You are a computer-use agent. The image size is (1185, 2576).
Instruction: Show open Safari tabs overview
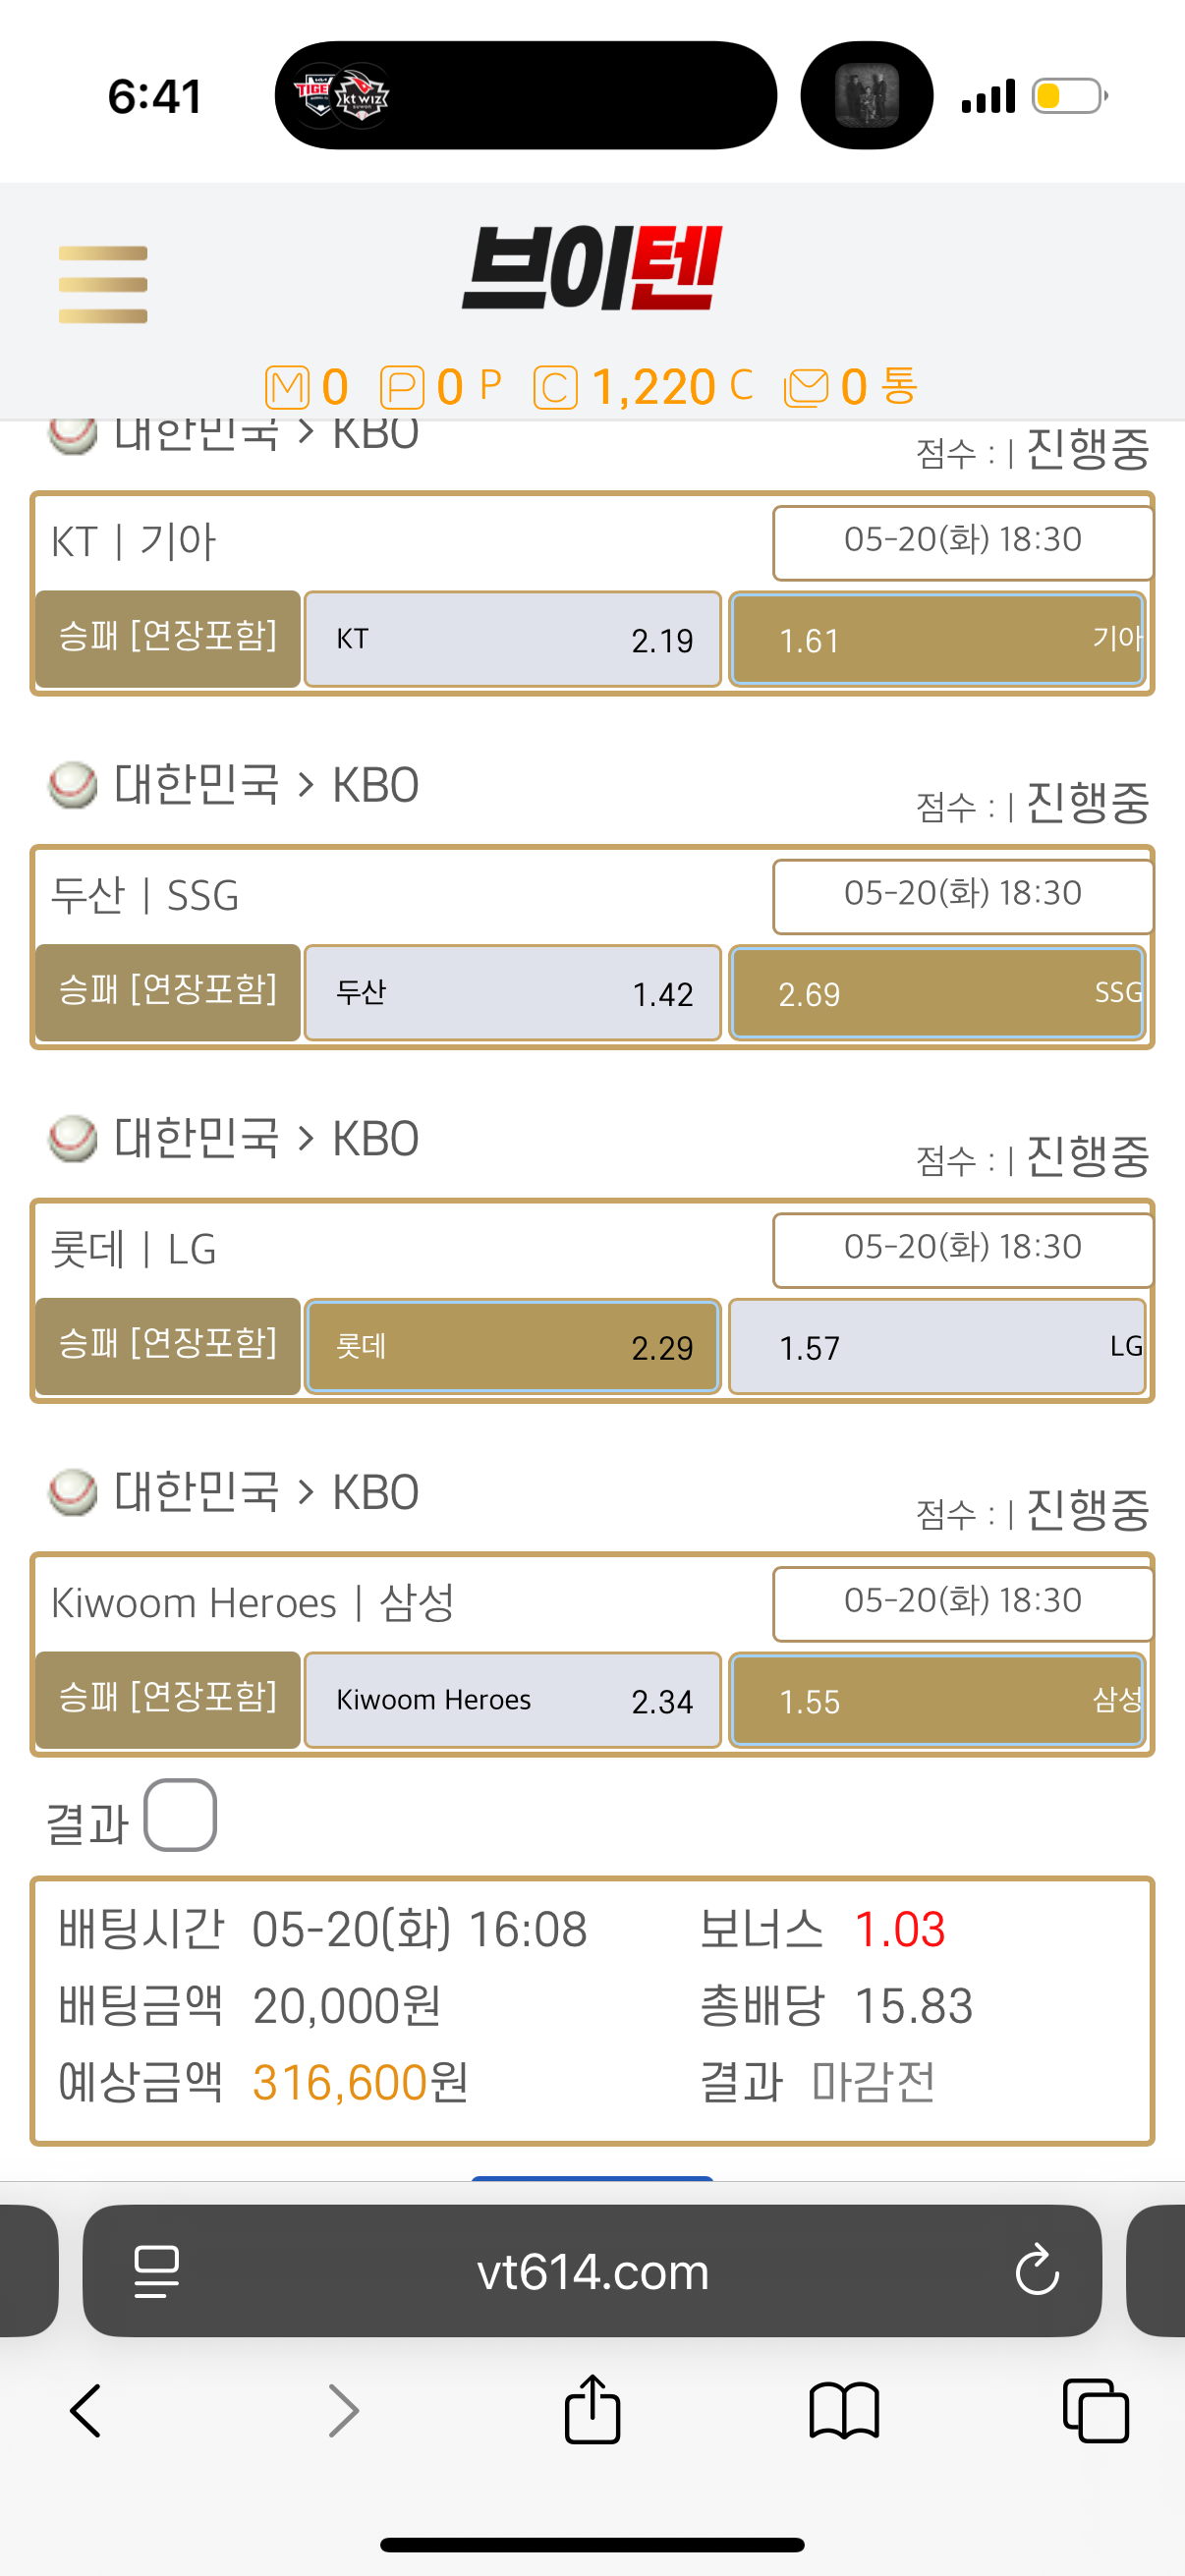click(x=1096, y=2411)
